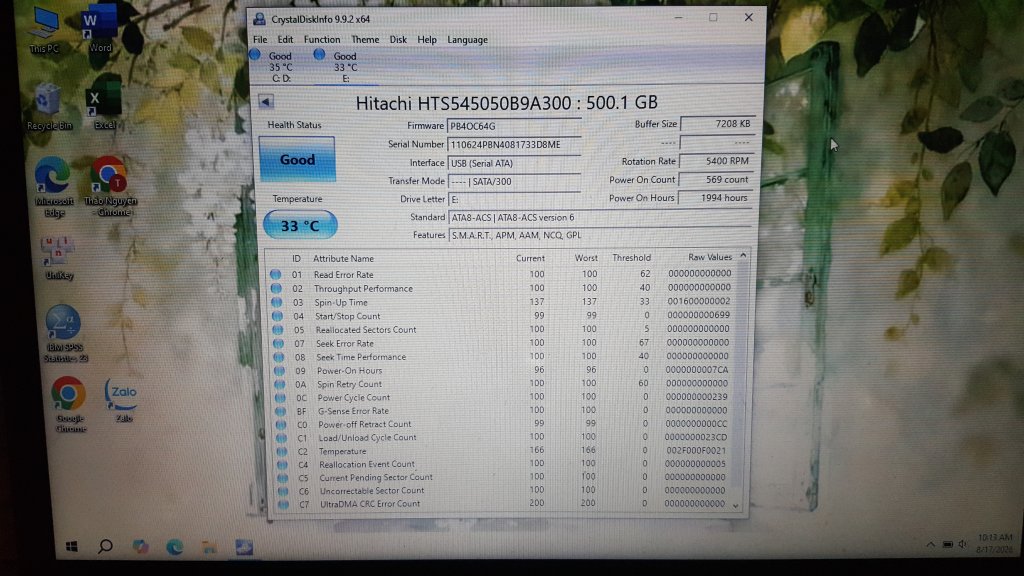
Task: Open the Word desktop shortcut
Action: coord(99,29)
